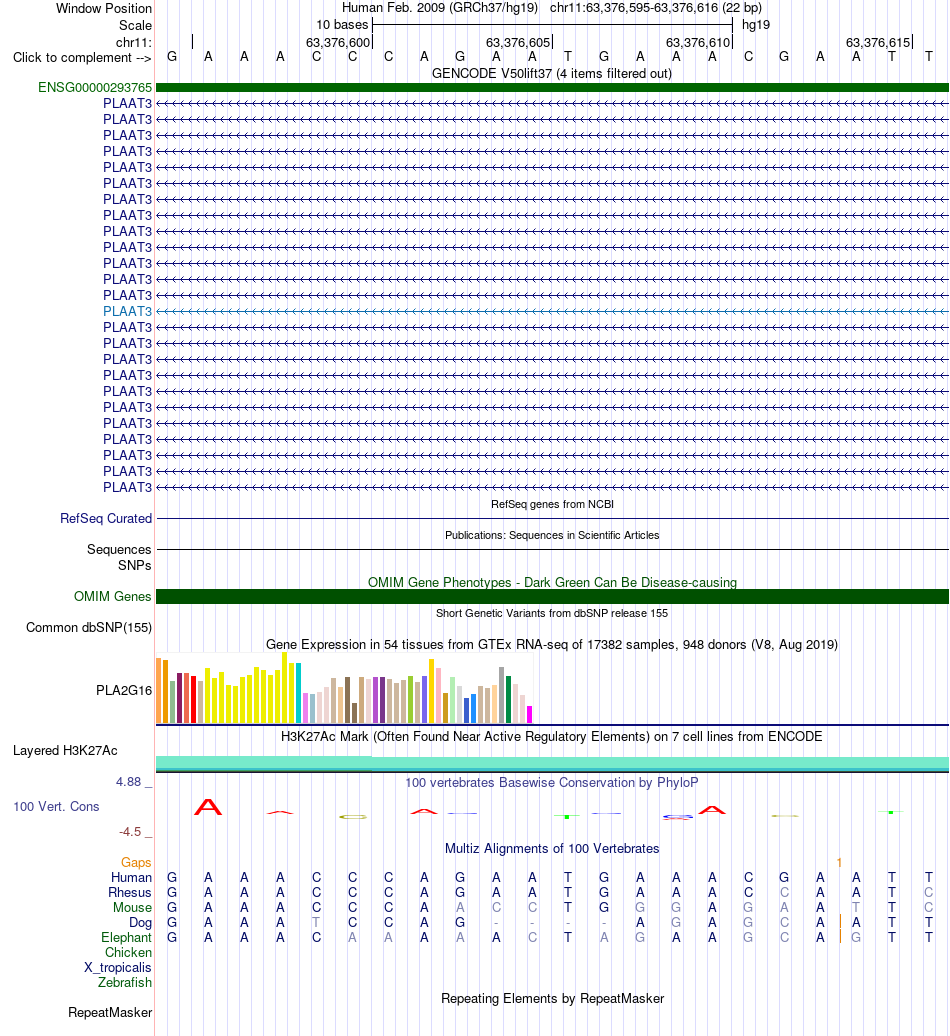Click the dark green OMIM Genes bar
Image resolution: width=950 pixels, height=1036 pixels.
click(552, 597)
